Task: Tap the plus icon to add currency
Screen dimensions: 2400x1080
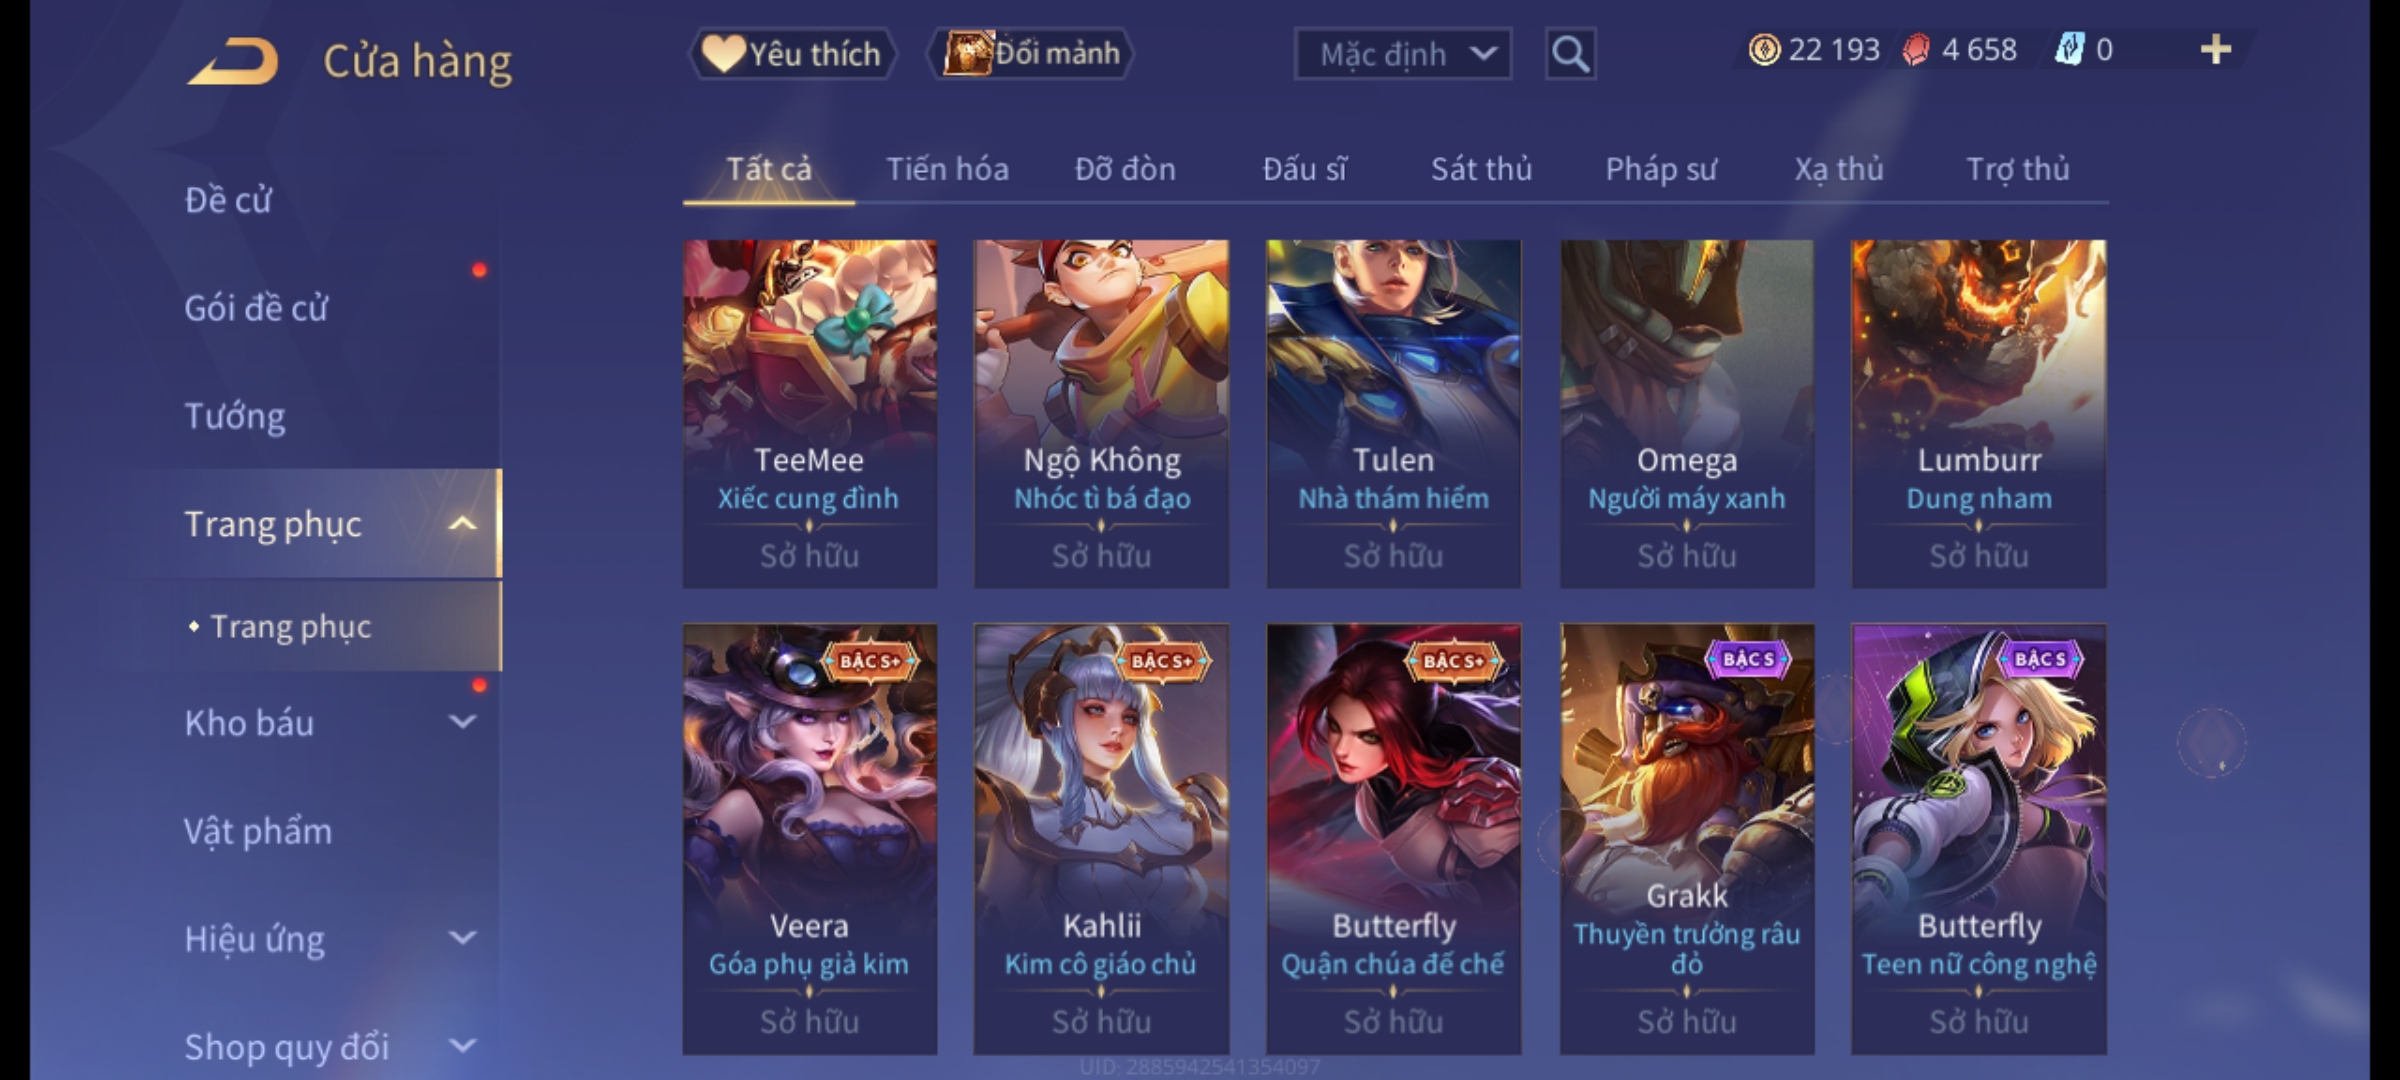Action: (x=2216, y=49)
